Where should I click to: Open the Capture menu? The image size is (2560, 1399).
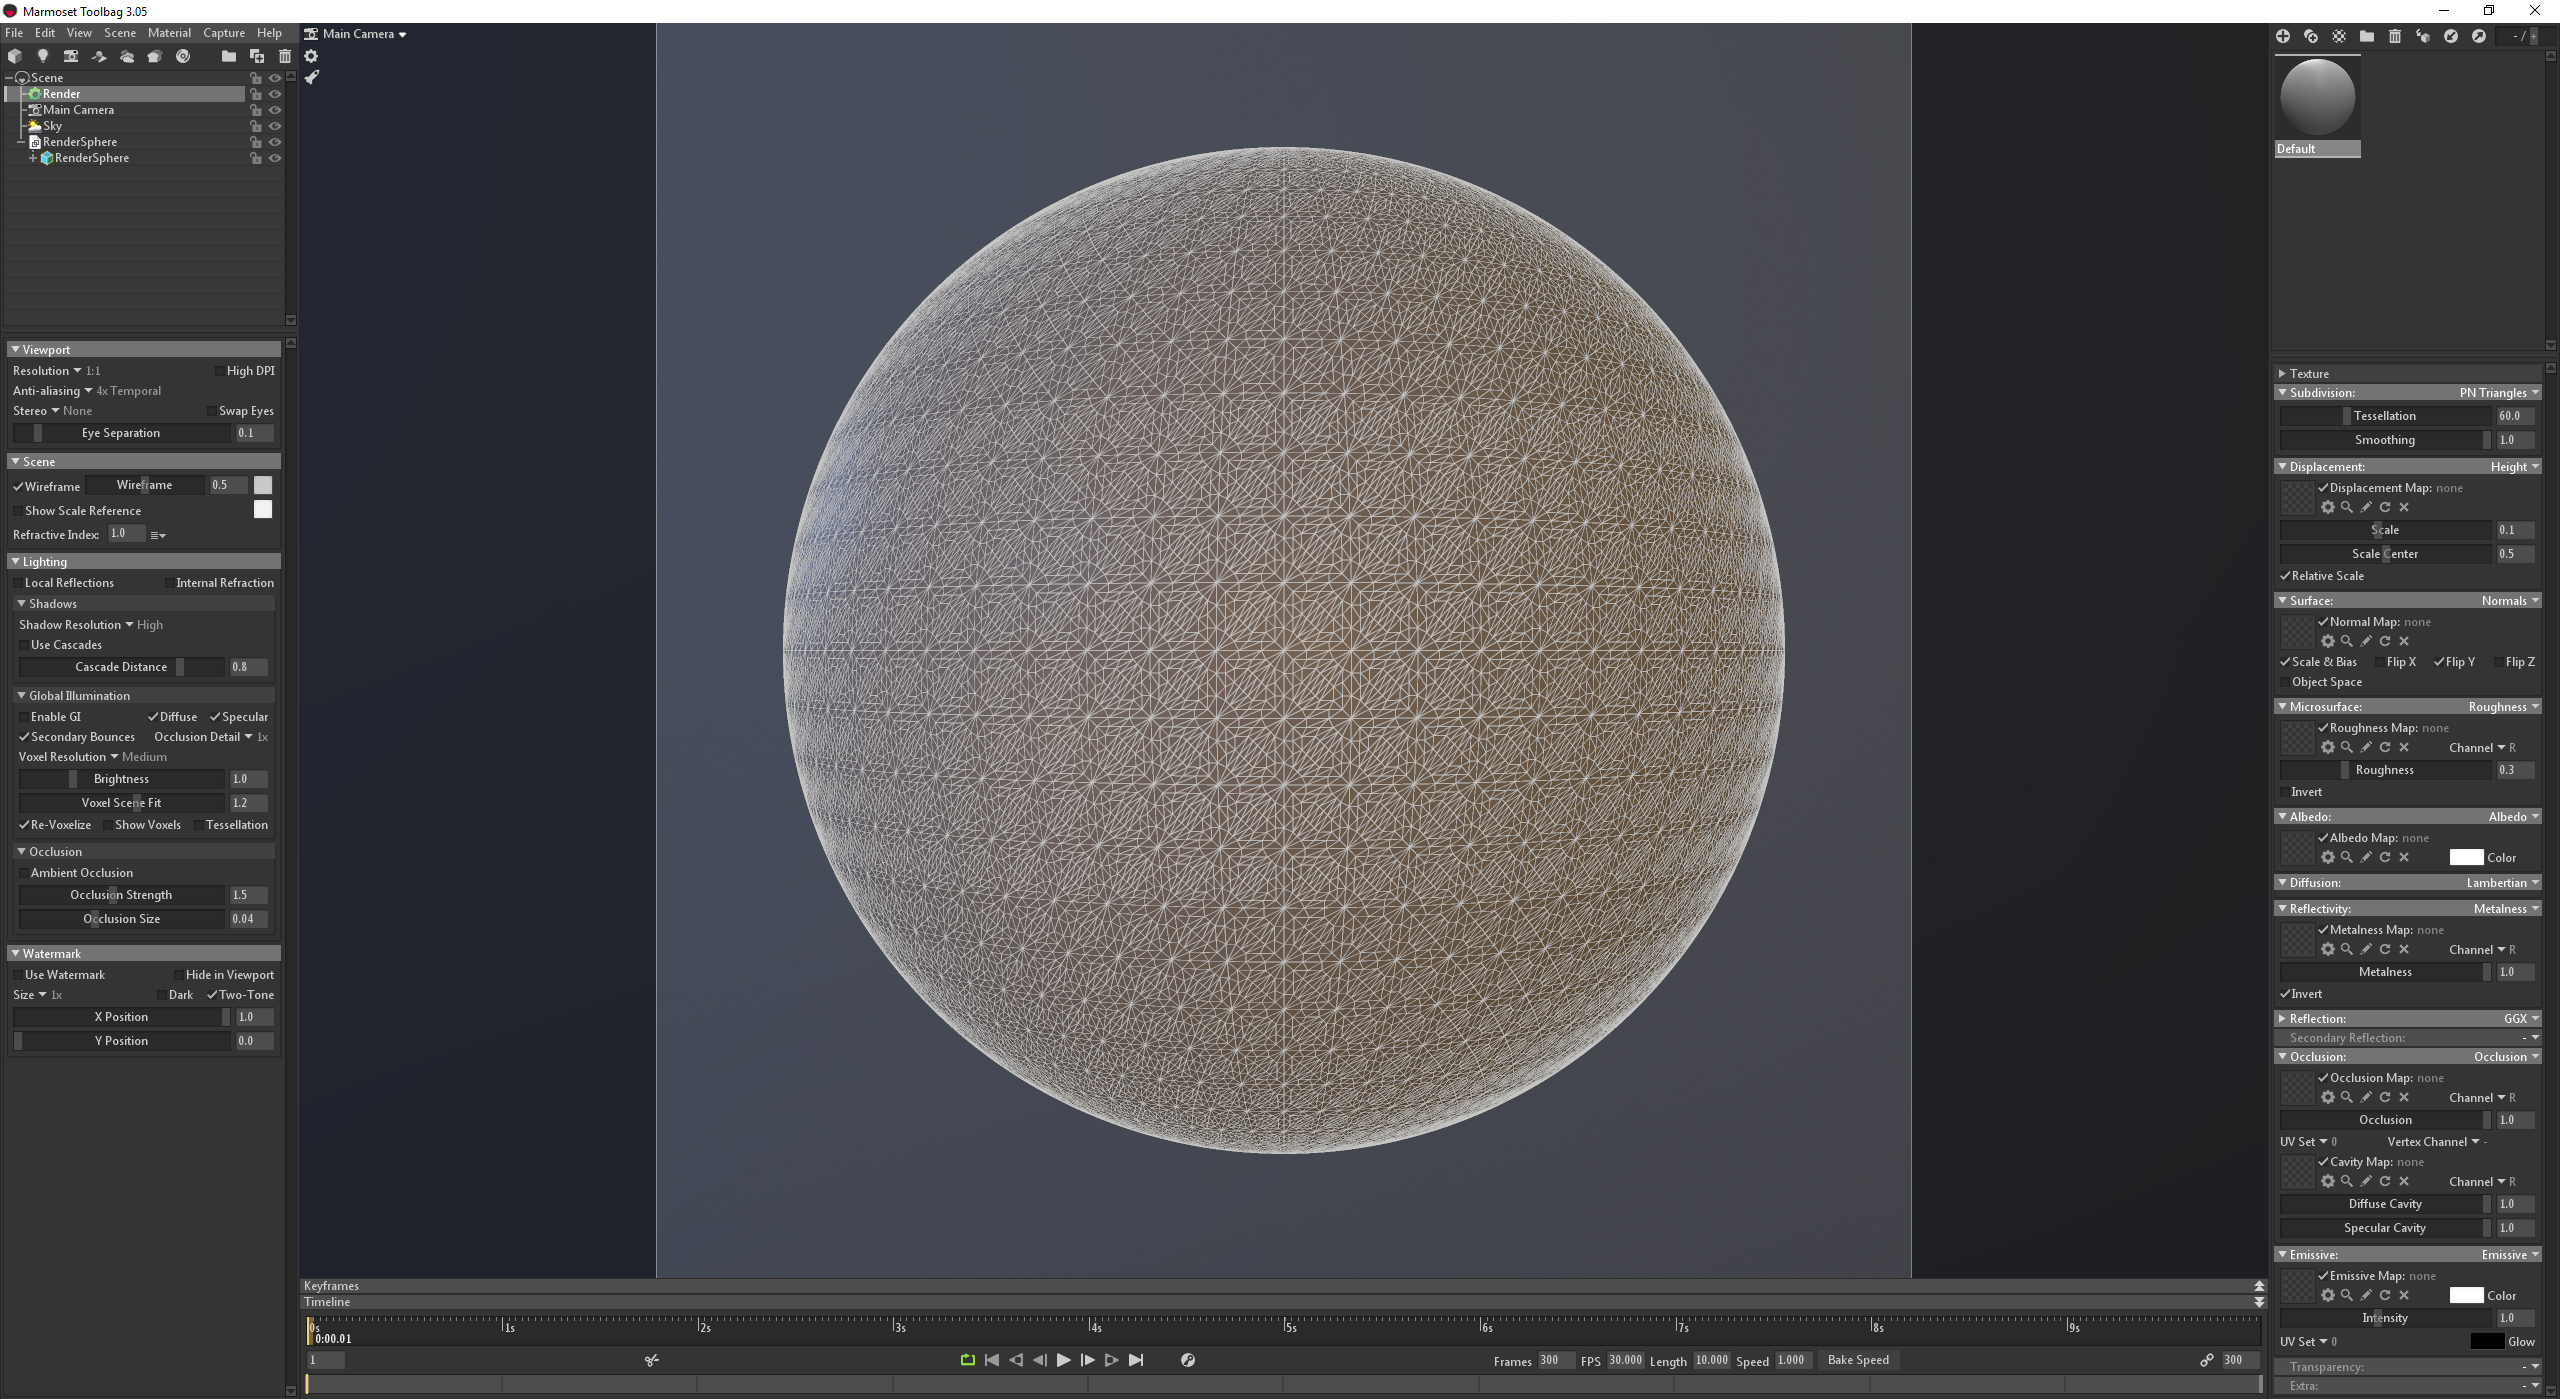point(224,33)
